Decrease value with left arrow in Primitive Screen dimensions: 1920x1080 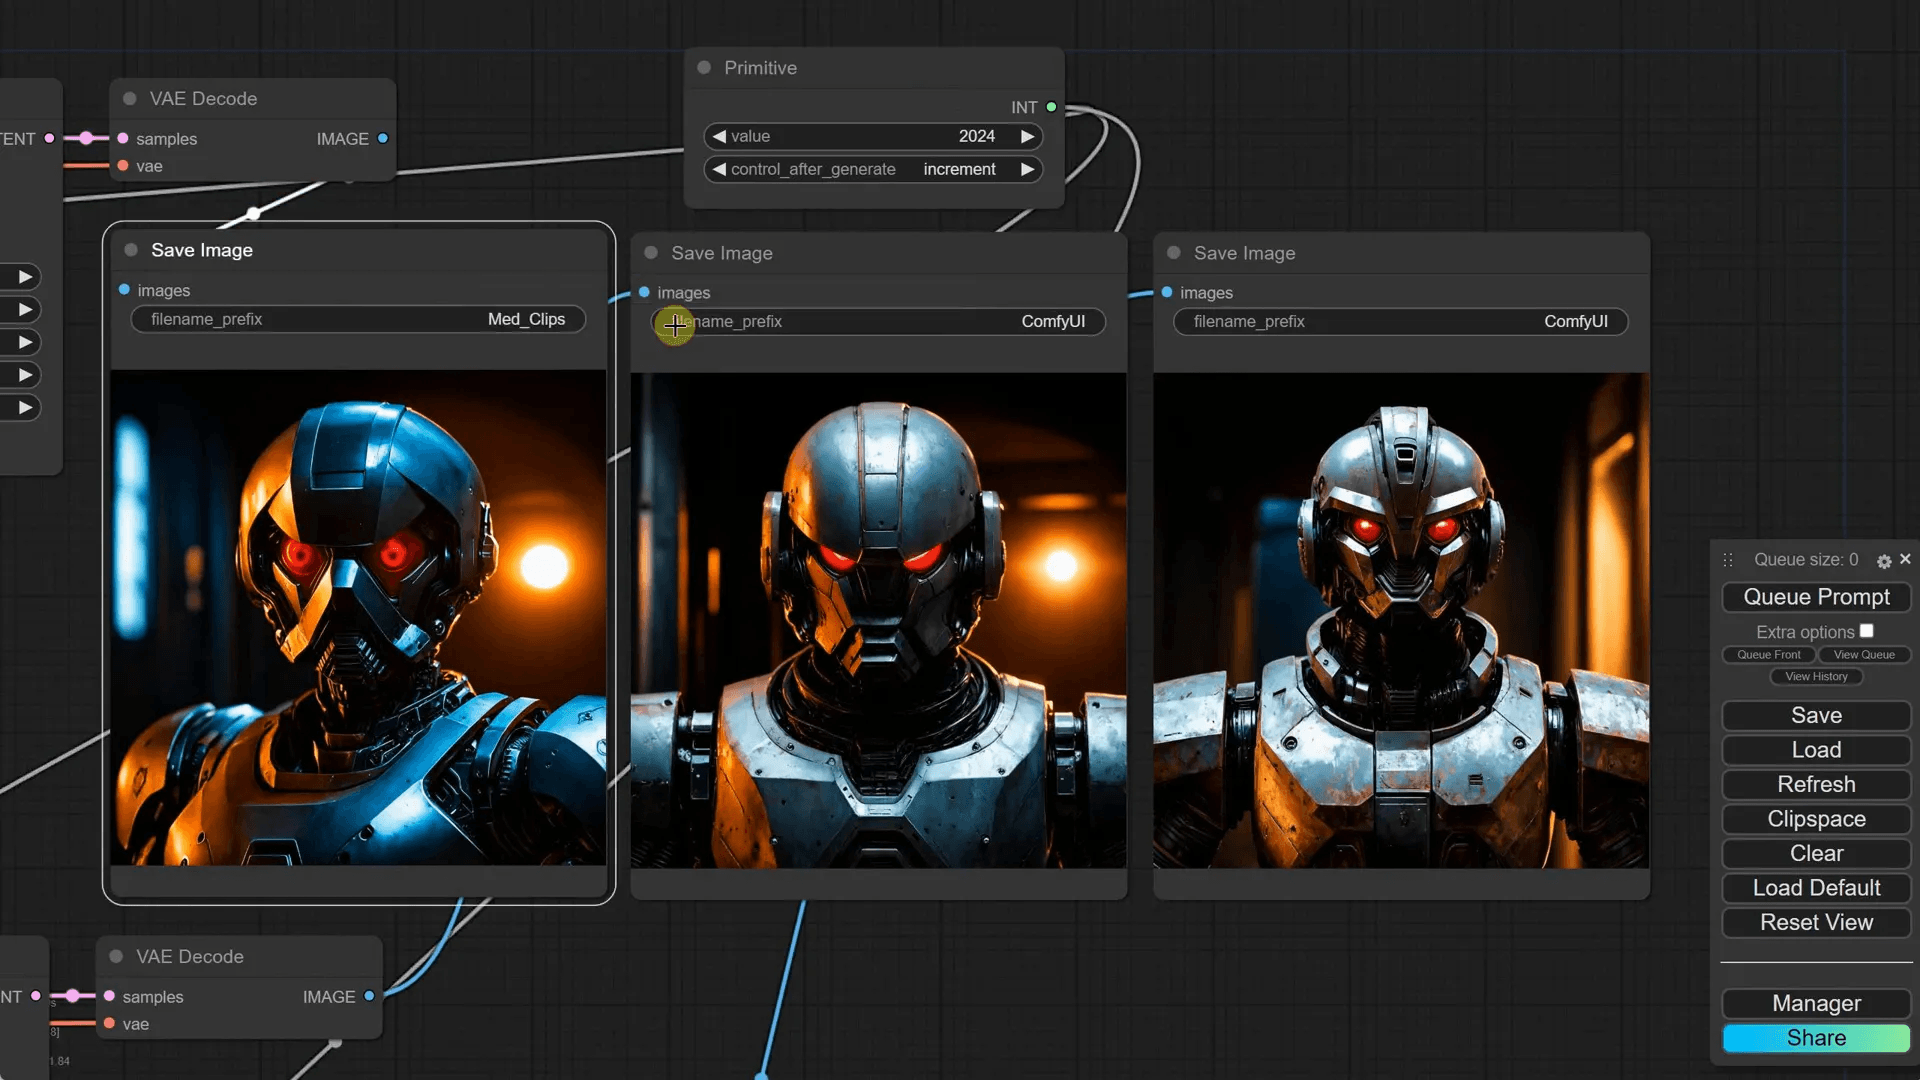click(x=719, y=137)
